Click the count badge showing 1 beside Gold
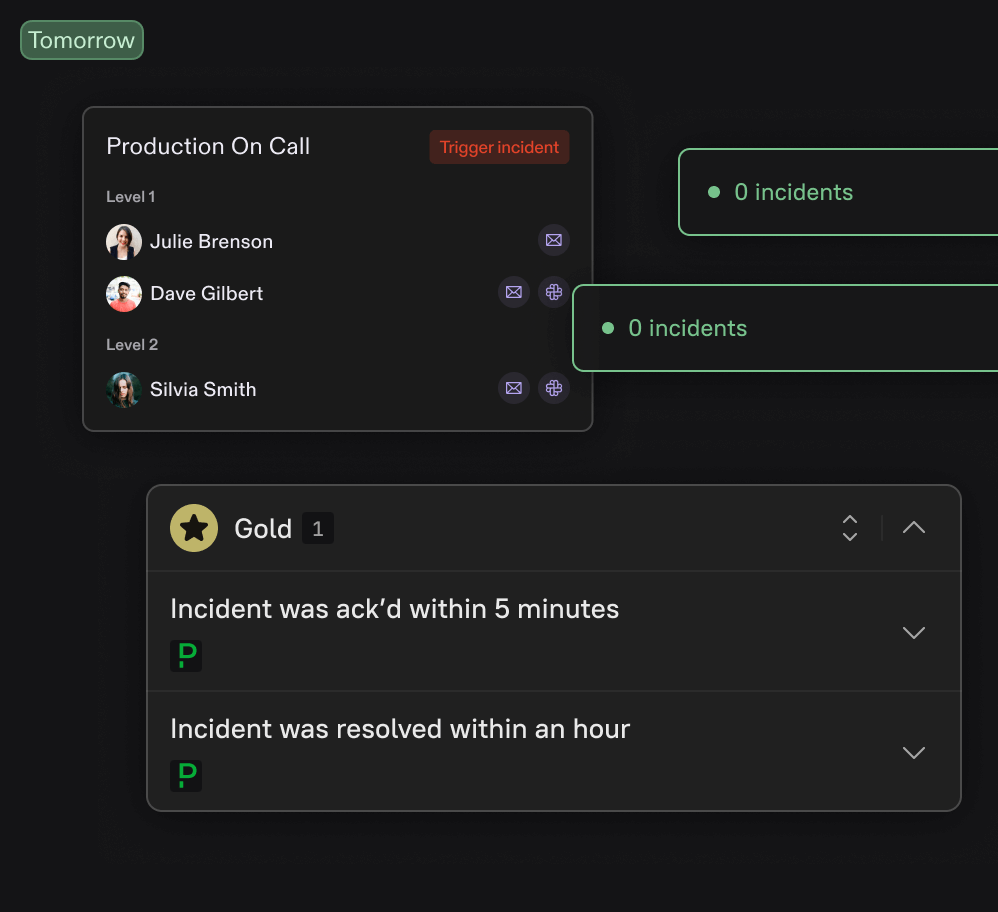 [318, 528]
